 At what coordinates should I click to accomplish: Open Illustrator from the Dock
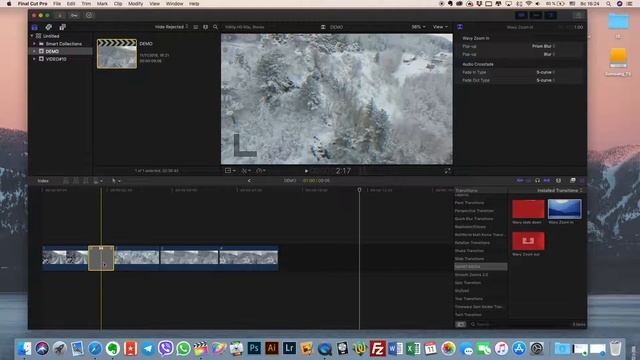point(272,348)
